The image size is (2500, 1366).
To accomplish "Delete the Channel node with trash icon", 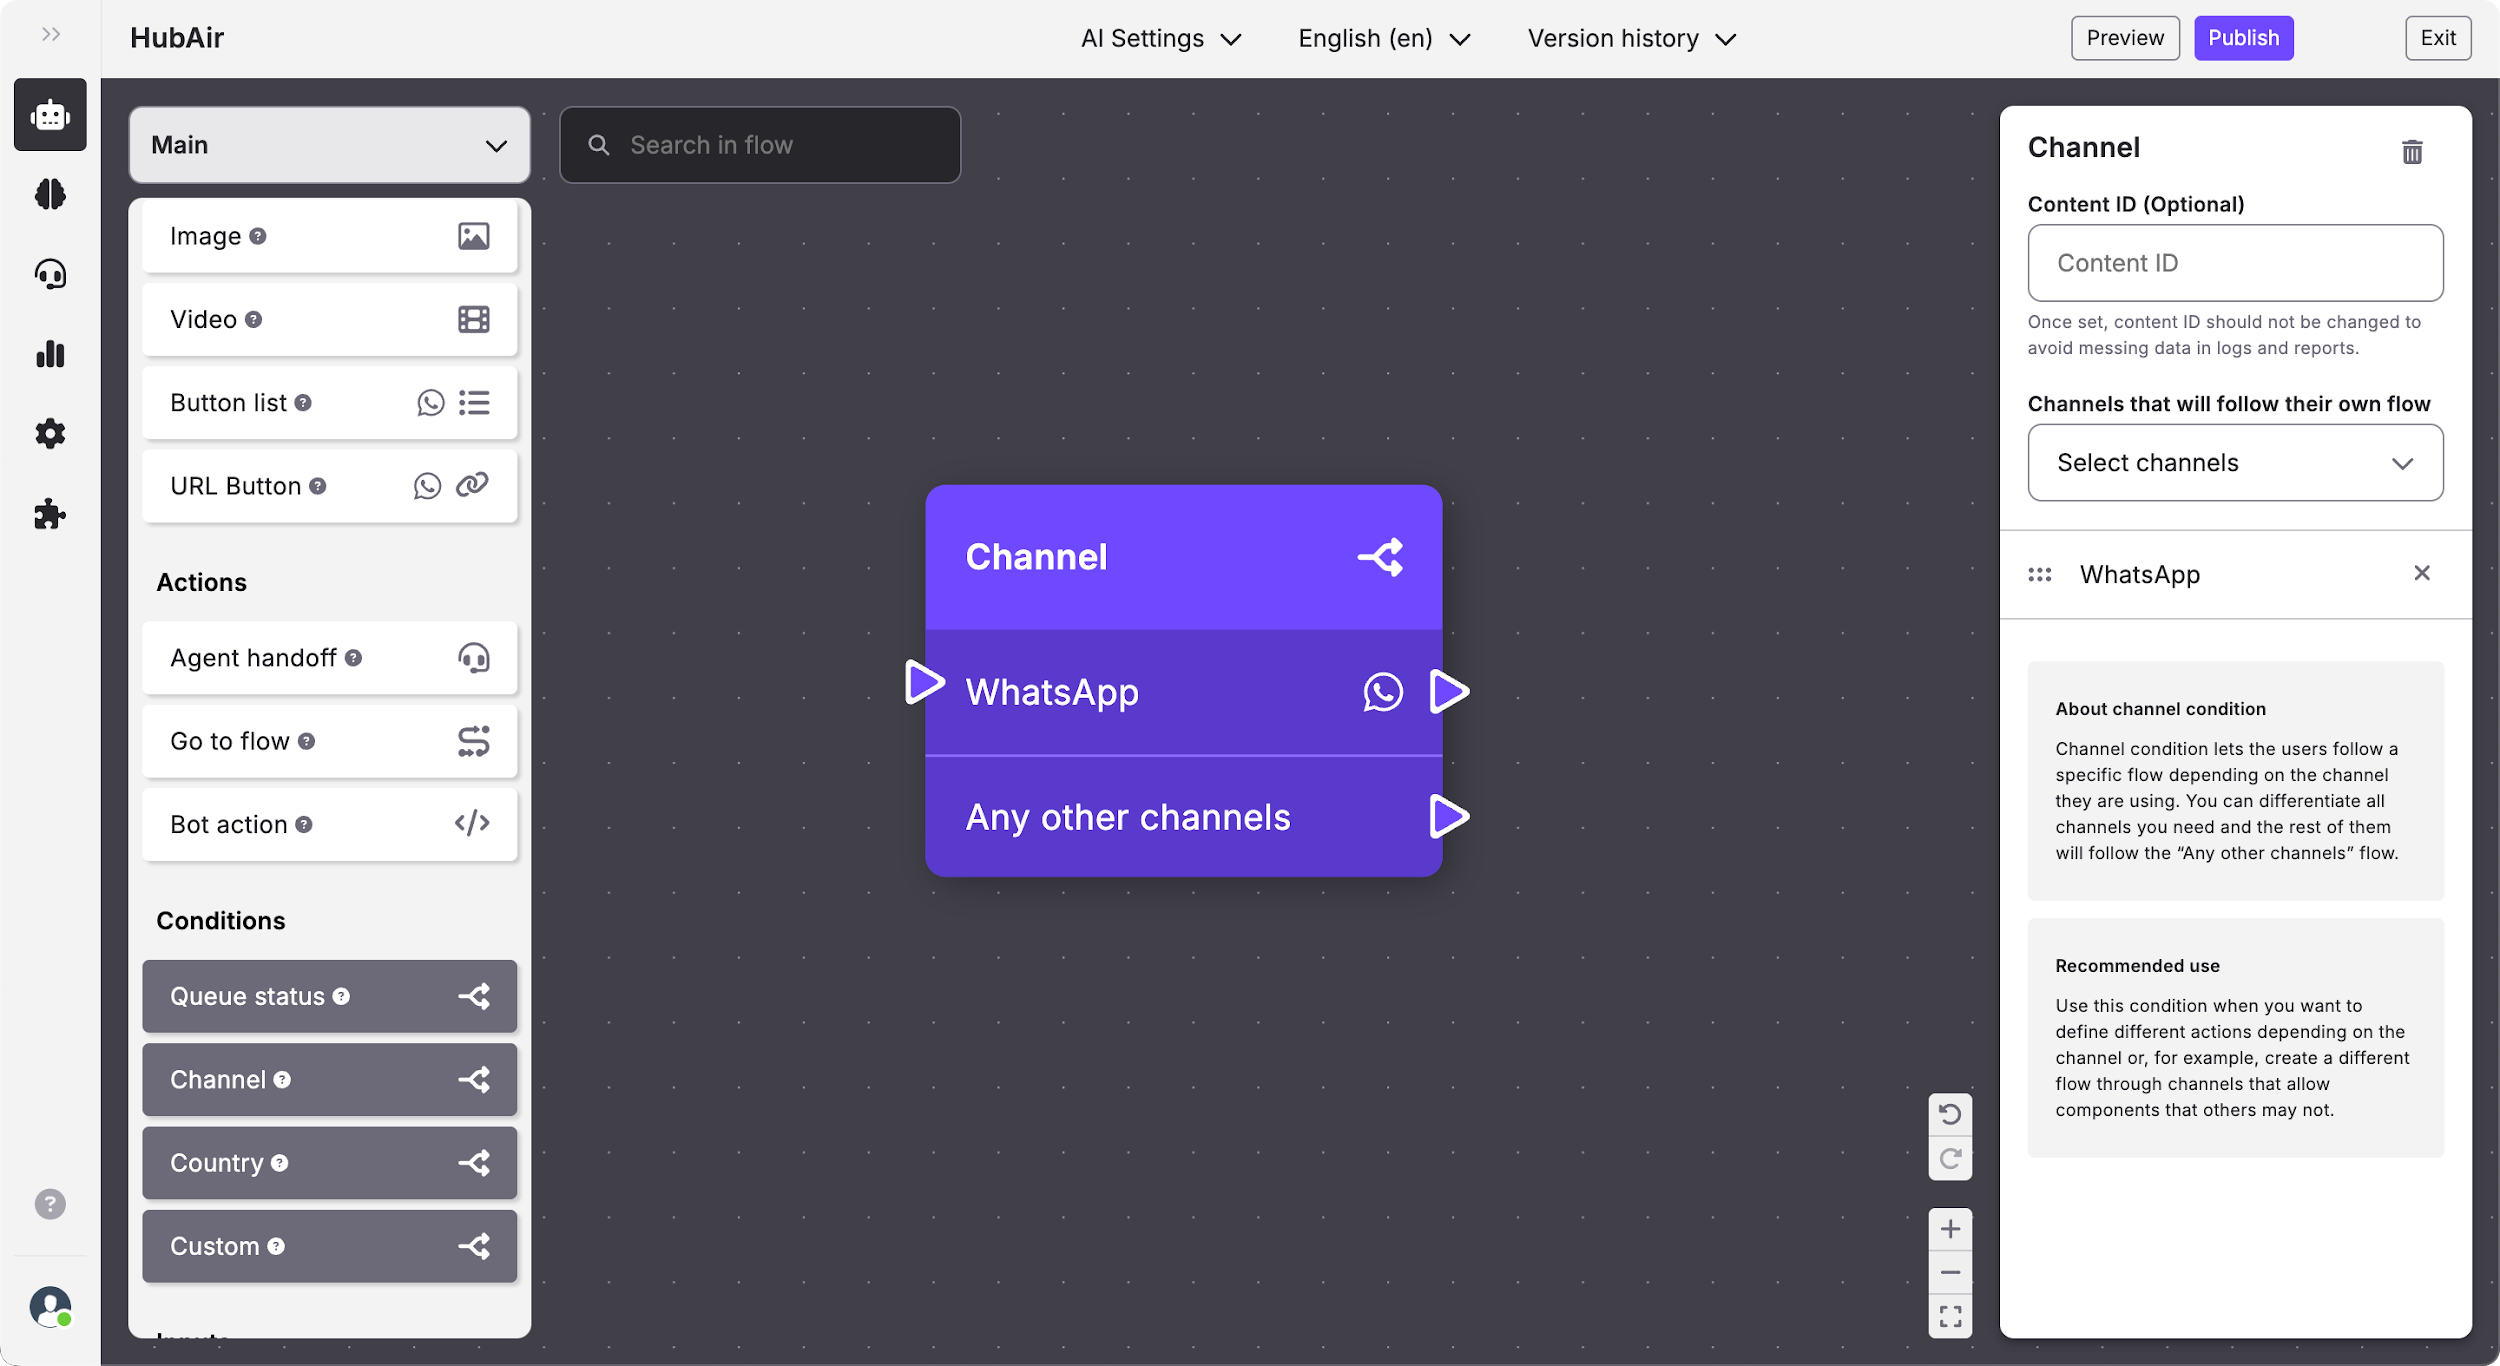I will (x=2412, y=152).
